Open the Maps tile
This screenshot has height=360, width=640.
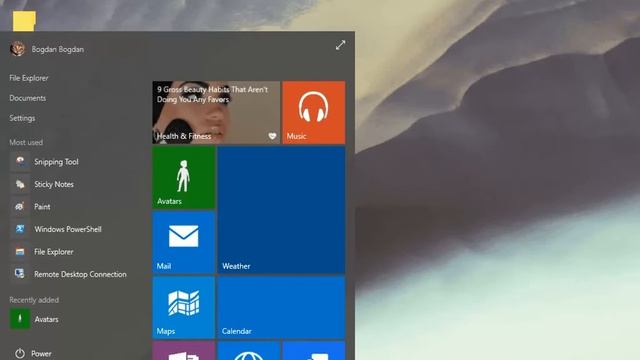coord(184,307)
